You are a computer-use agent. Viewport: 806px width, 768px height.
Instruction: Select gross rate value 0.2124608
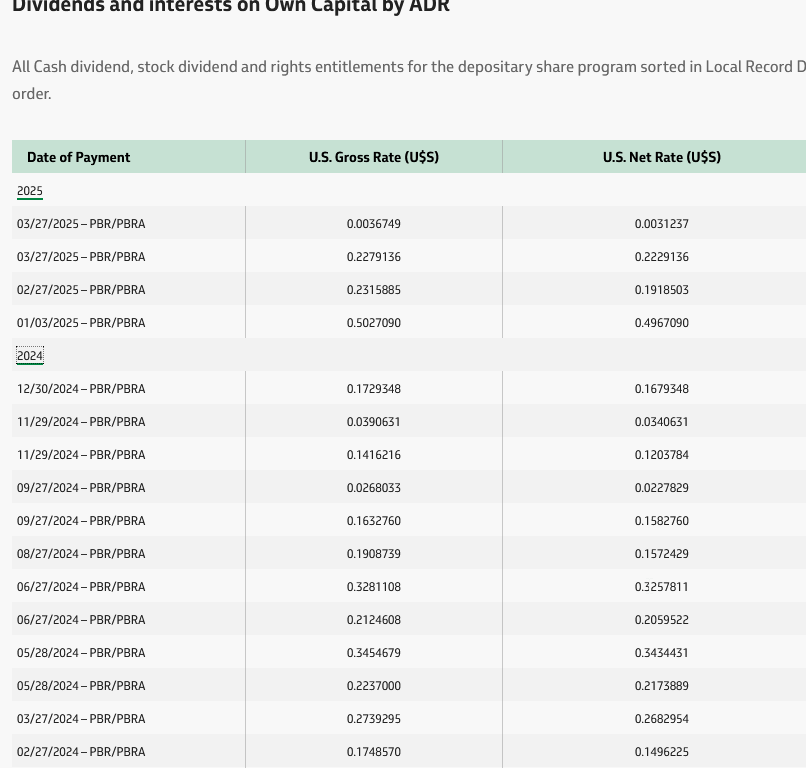[x=374, y=619]
